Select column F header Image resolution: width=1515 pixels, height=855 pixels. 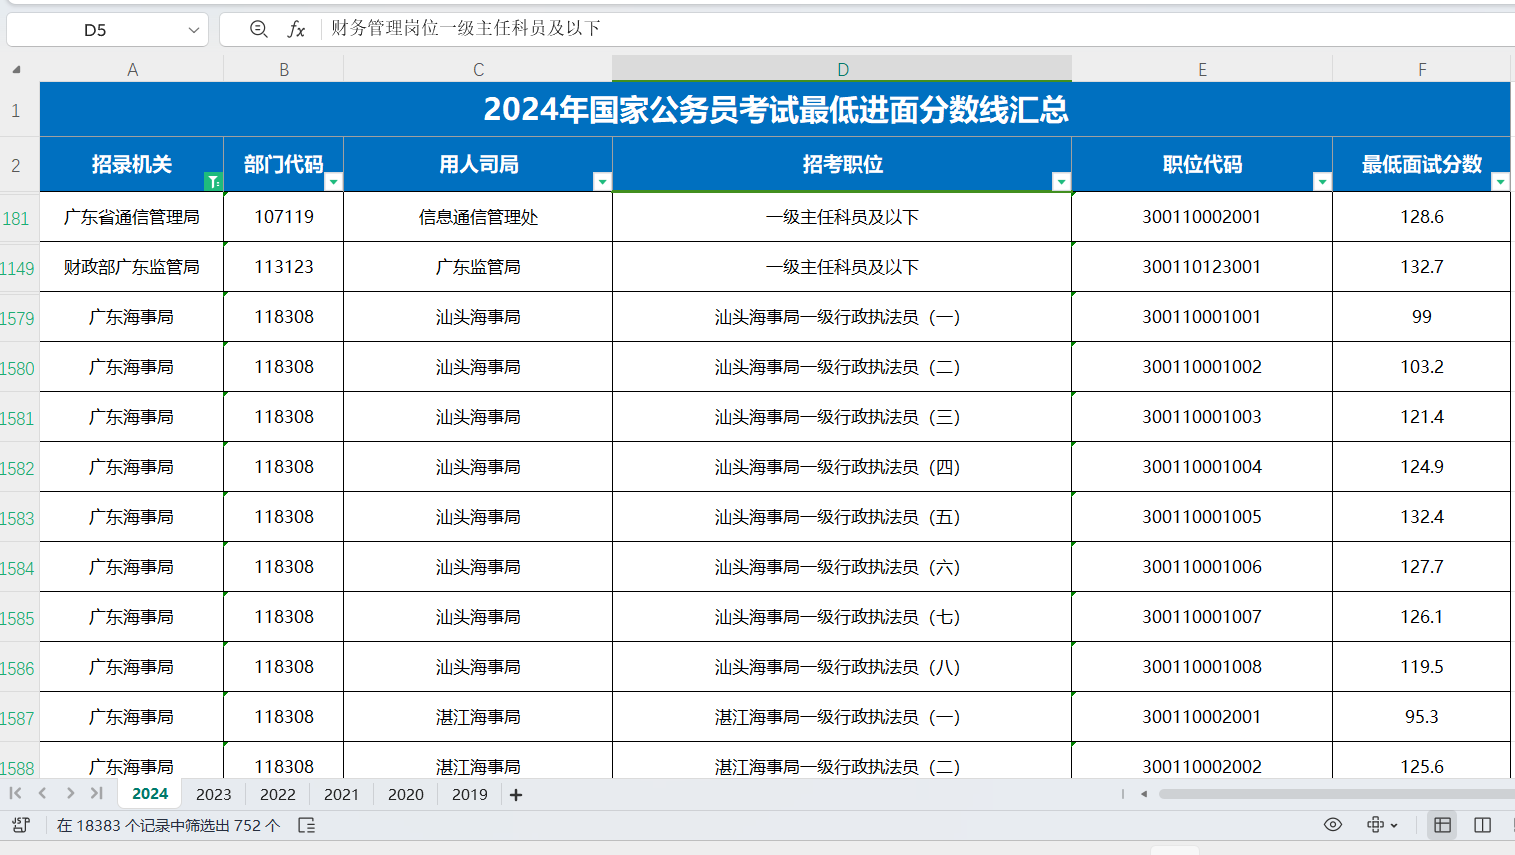tap(1422, 69)
